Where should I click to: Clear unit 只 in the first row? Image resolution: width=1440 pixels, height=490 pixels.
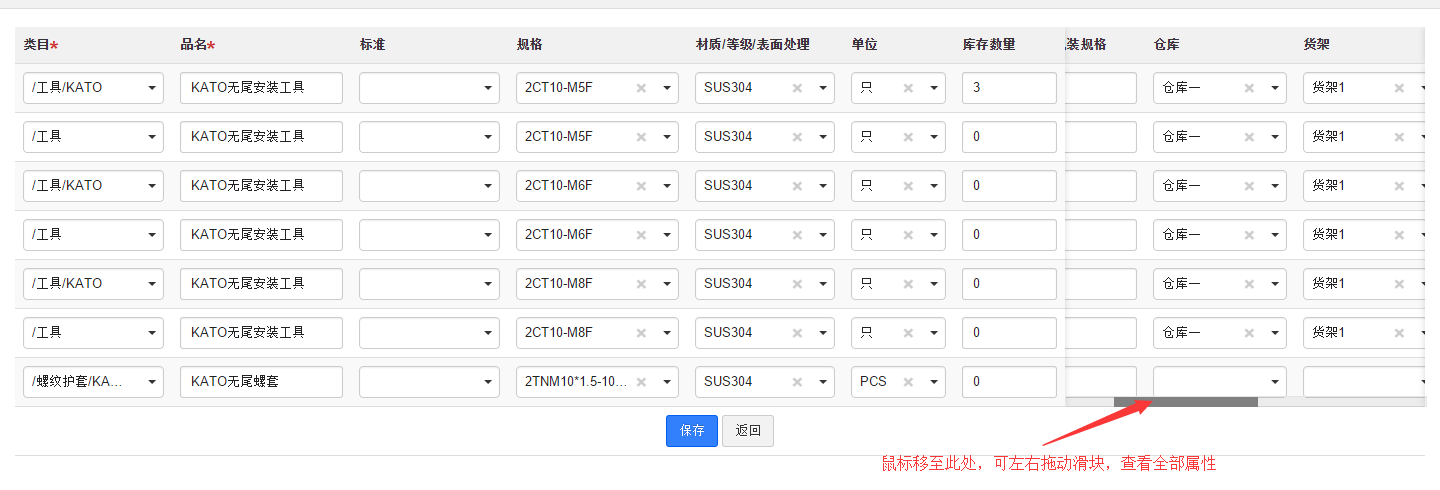pos(908,88)
